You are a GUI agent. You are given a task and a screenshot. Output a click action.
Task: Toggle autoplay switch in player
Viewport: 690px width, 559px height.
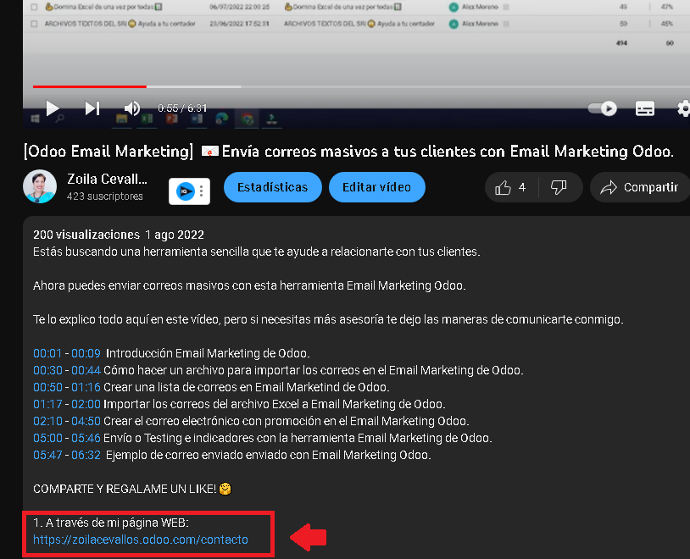pos(602,108)
